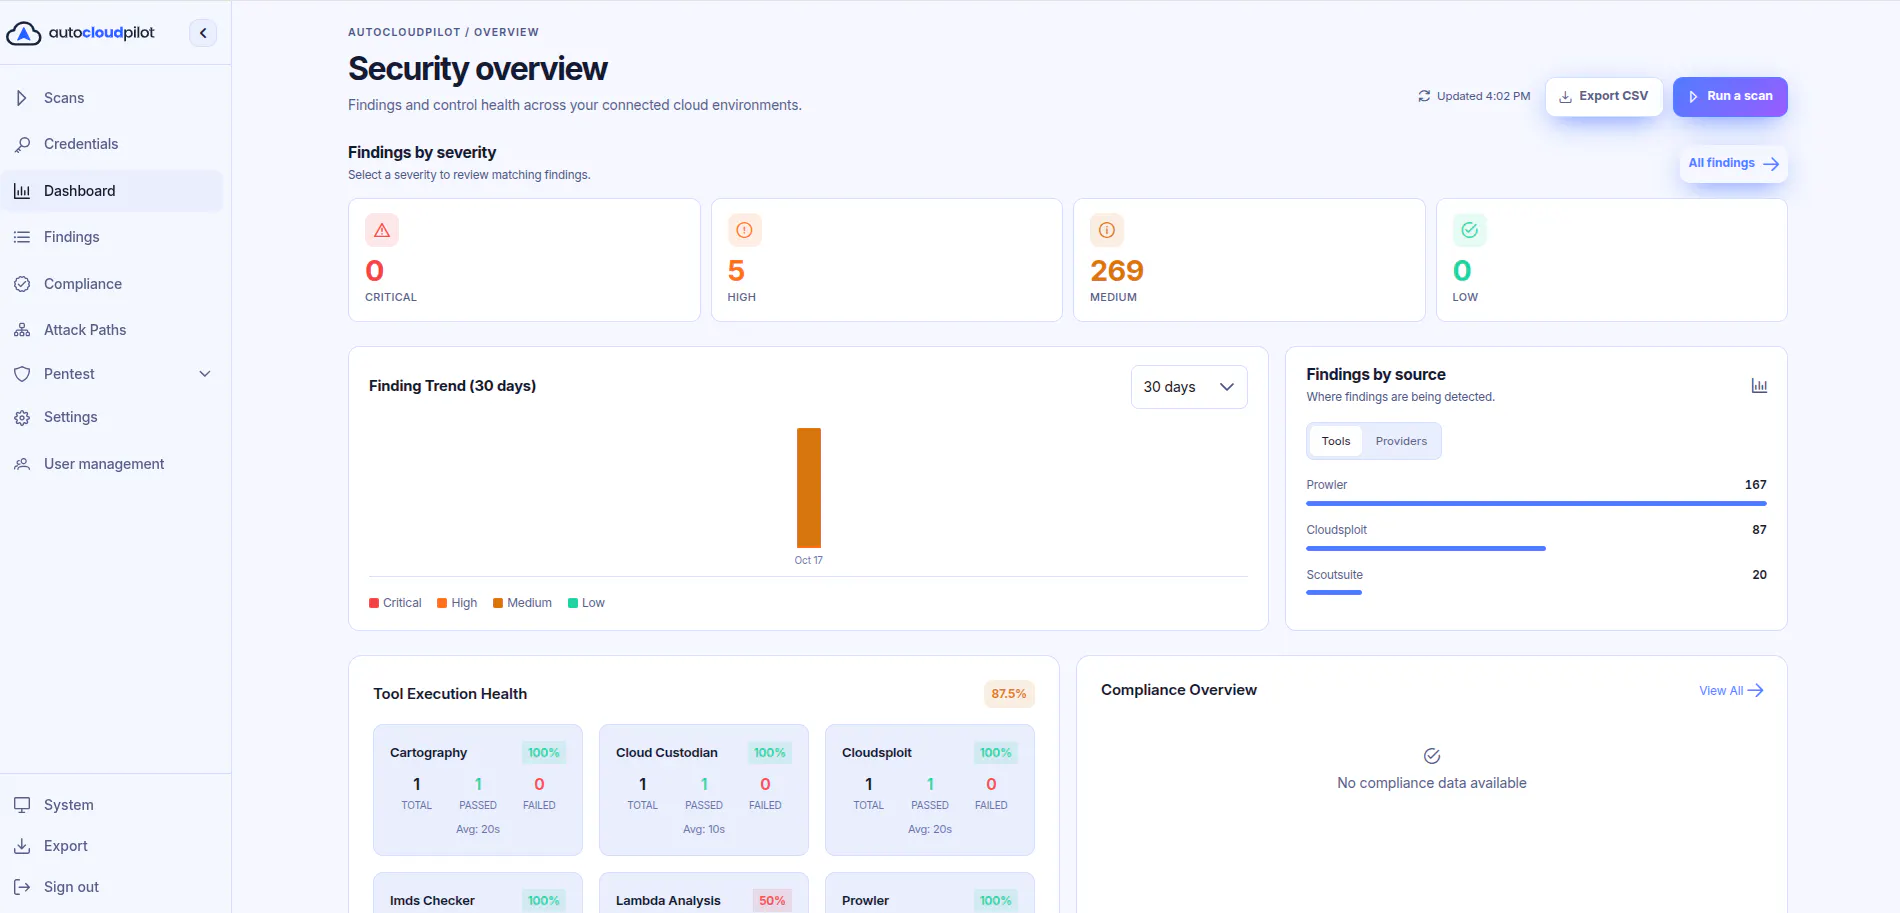Viewport: 1900px width, 913px height.
Task: Click the Oct 17 bar in trend chart
Action: click(x=809, y=488)
